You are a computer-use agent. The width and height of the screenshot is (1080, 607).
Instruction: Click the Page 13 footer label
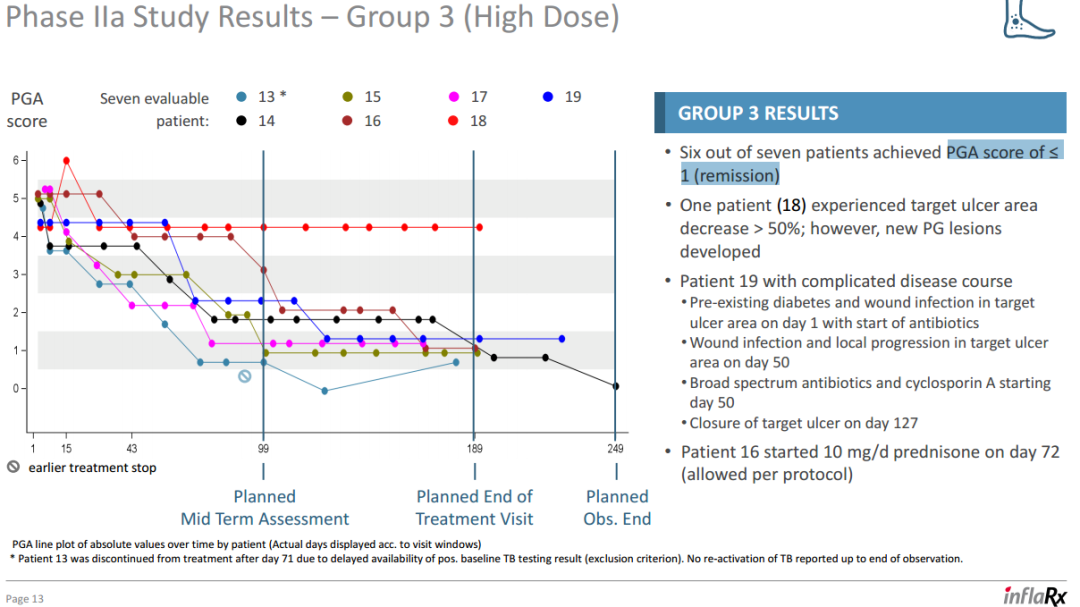coord(25,599)
